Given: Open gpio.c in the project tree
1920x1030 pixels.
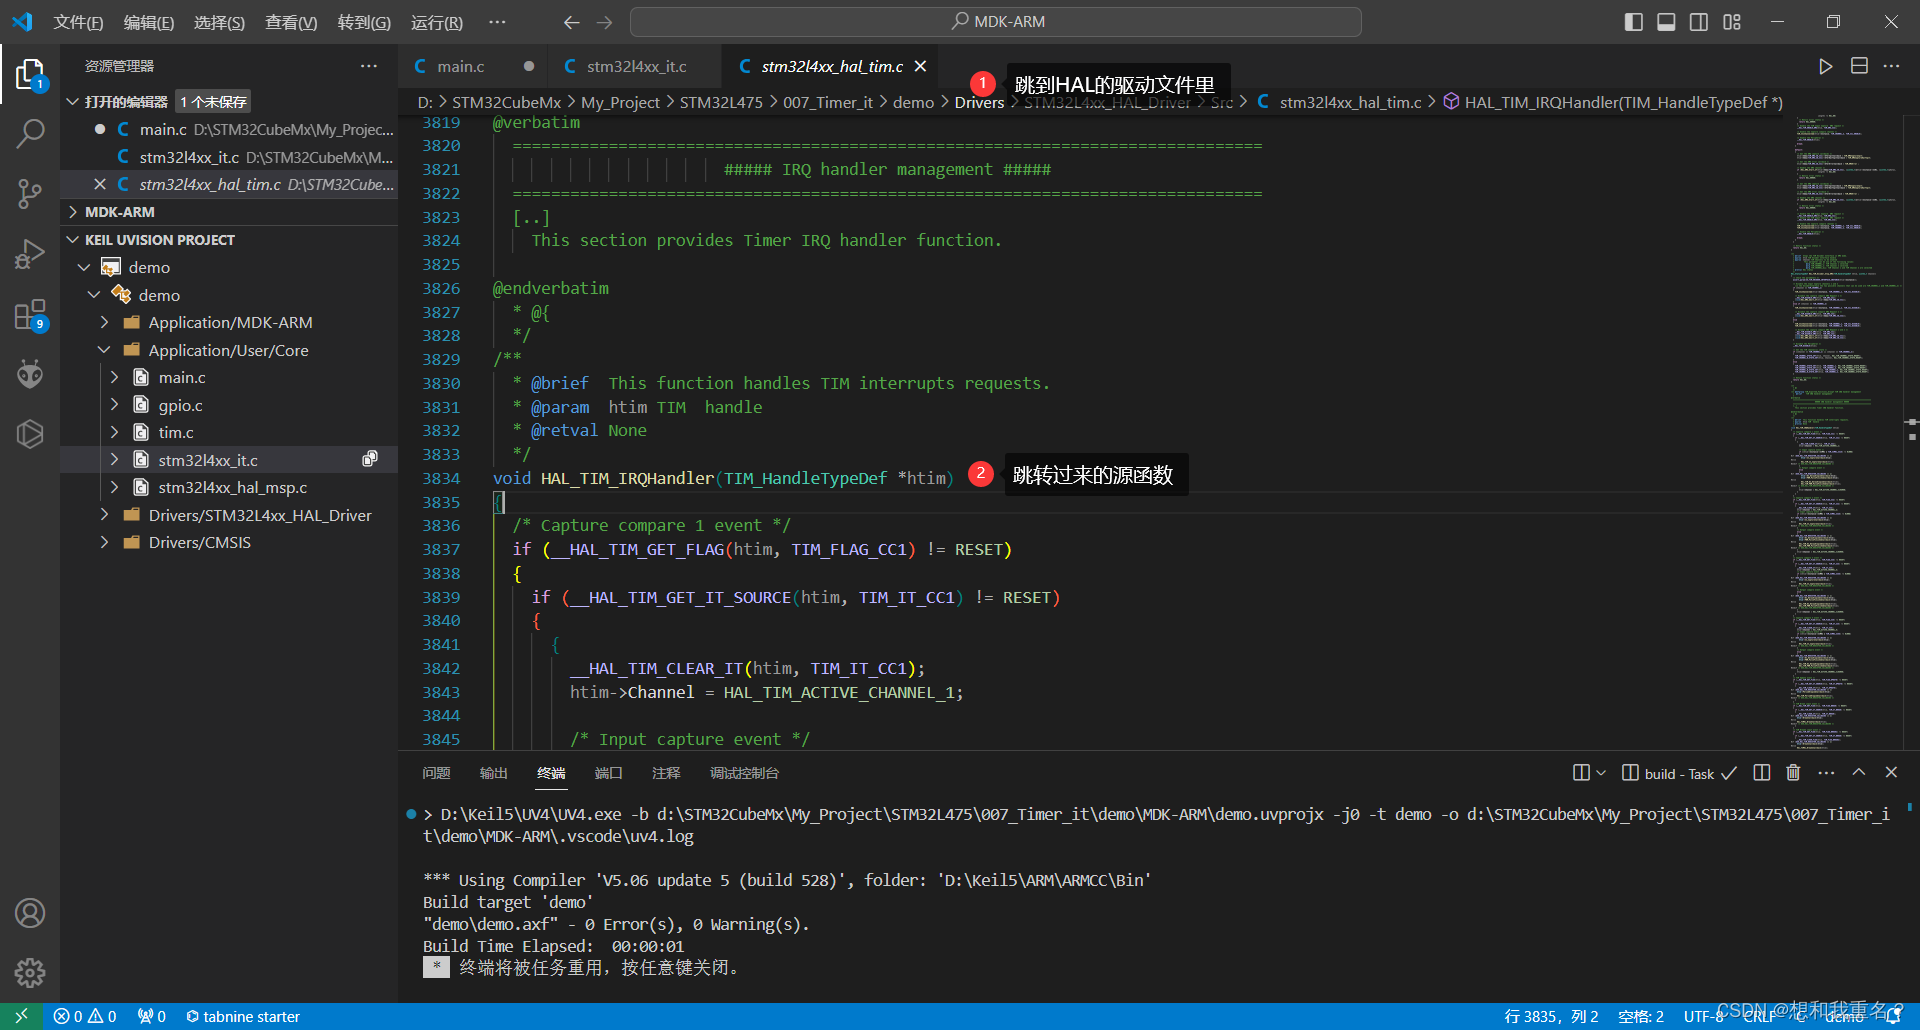Looking at the screenshot, I should [x=180, y=405].
